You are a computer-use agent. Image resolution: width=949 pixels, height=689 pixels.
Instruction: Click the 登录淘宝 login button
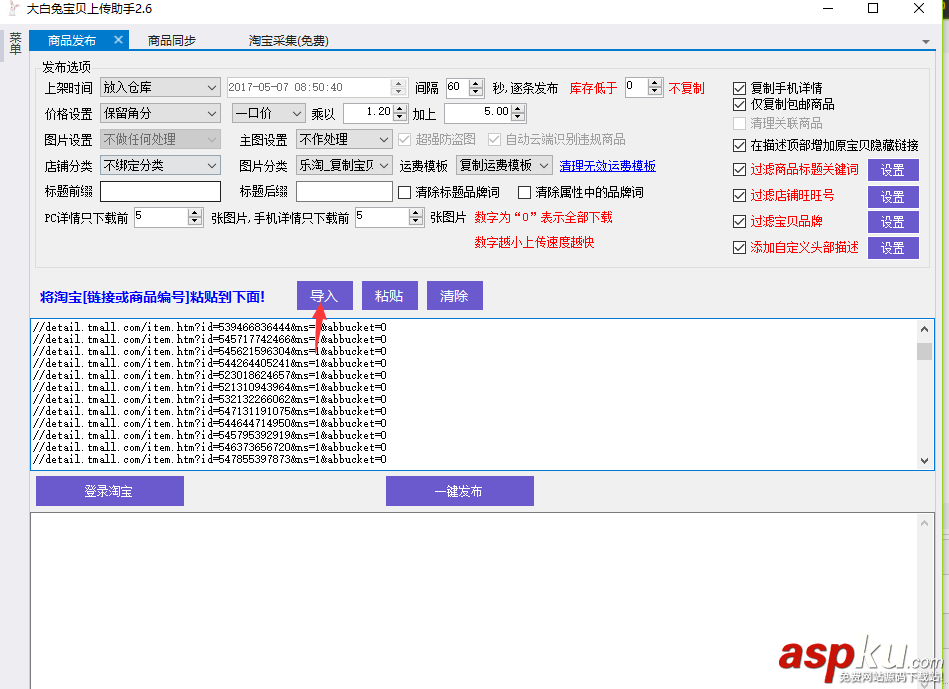pyautogui.click(x=109, y=490)
